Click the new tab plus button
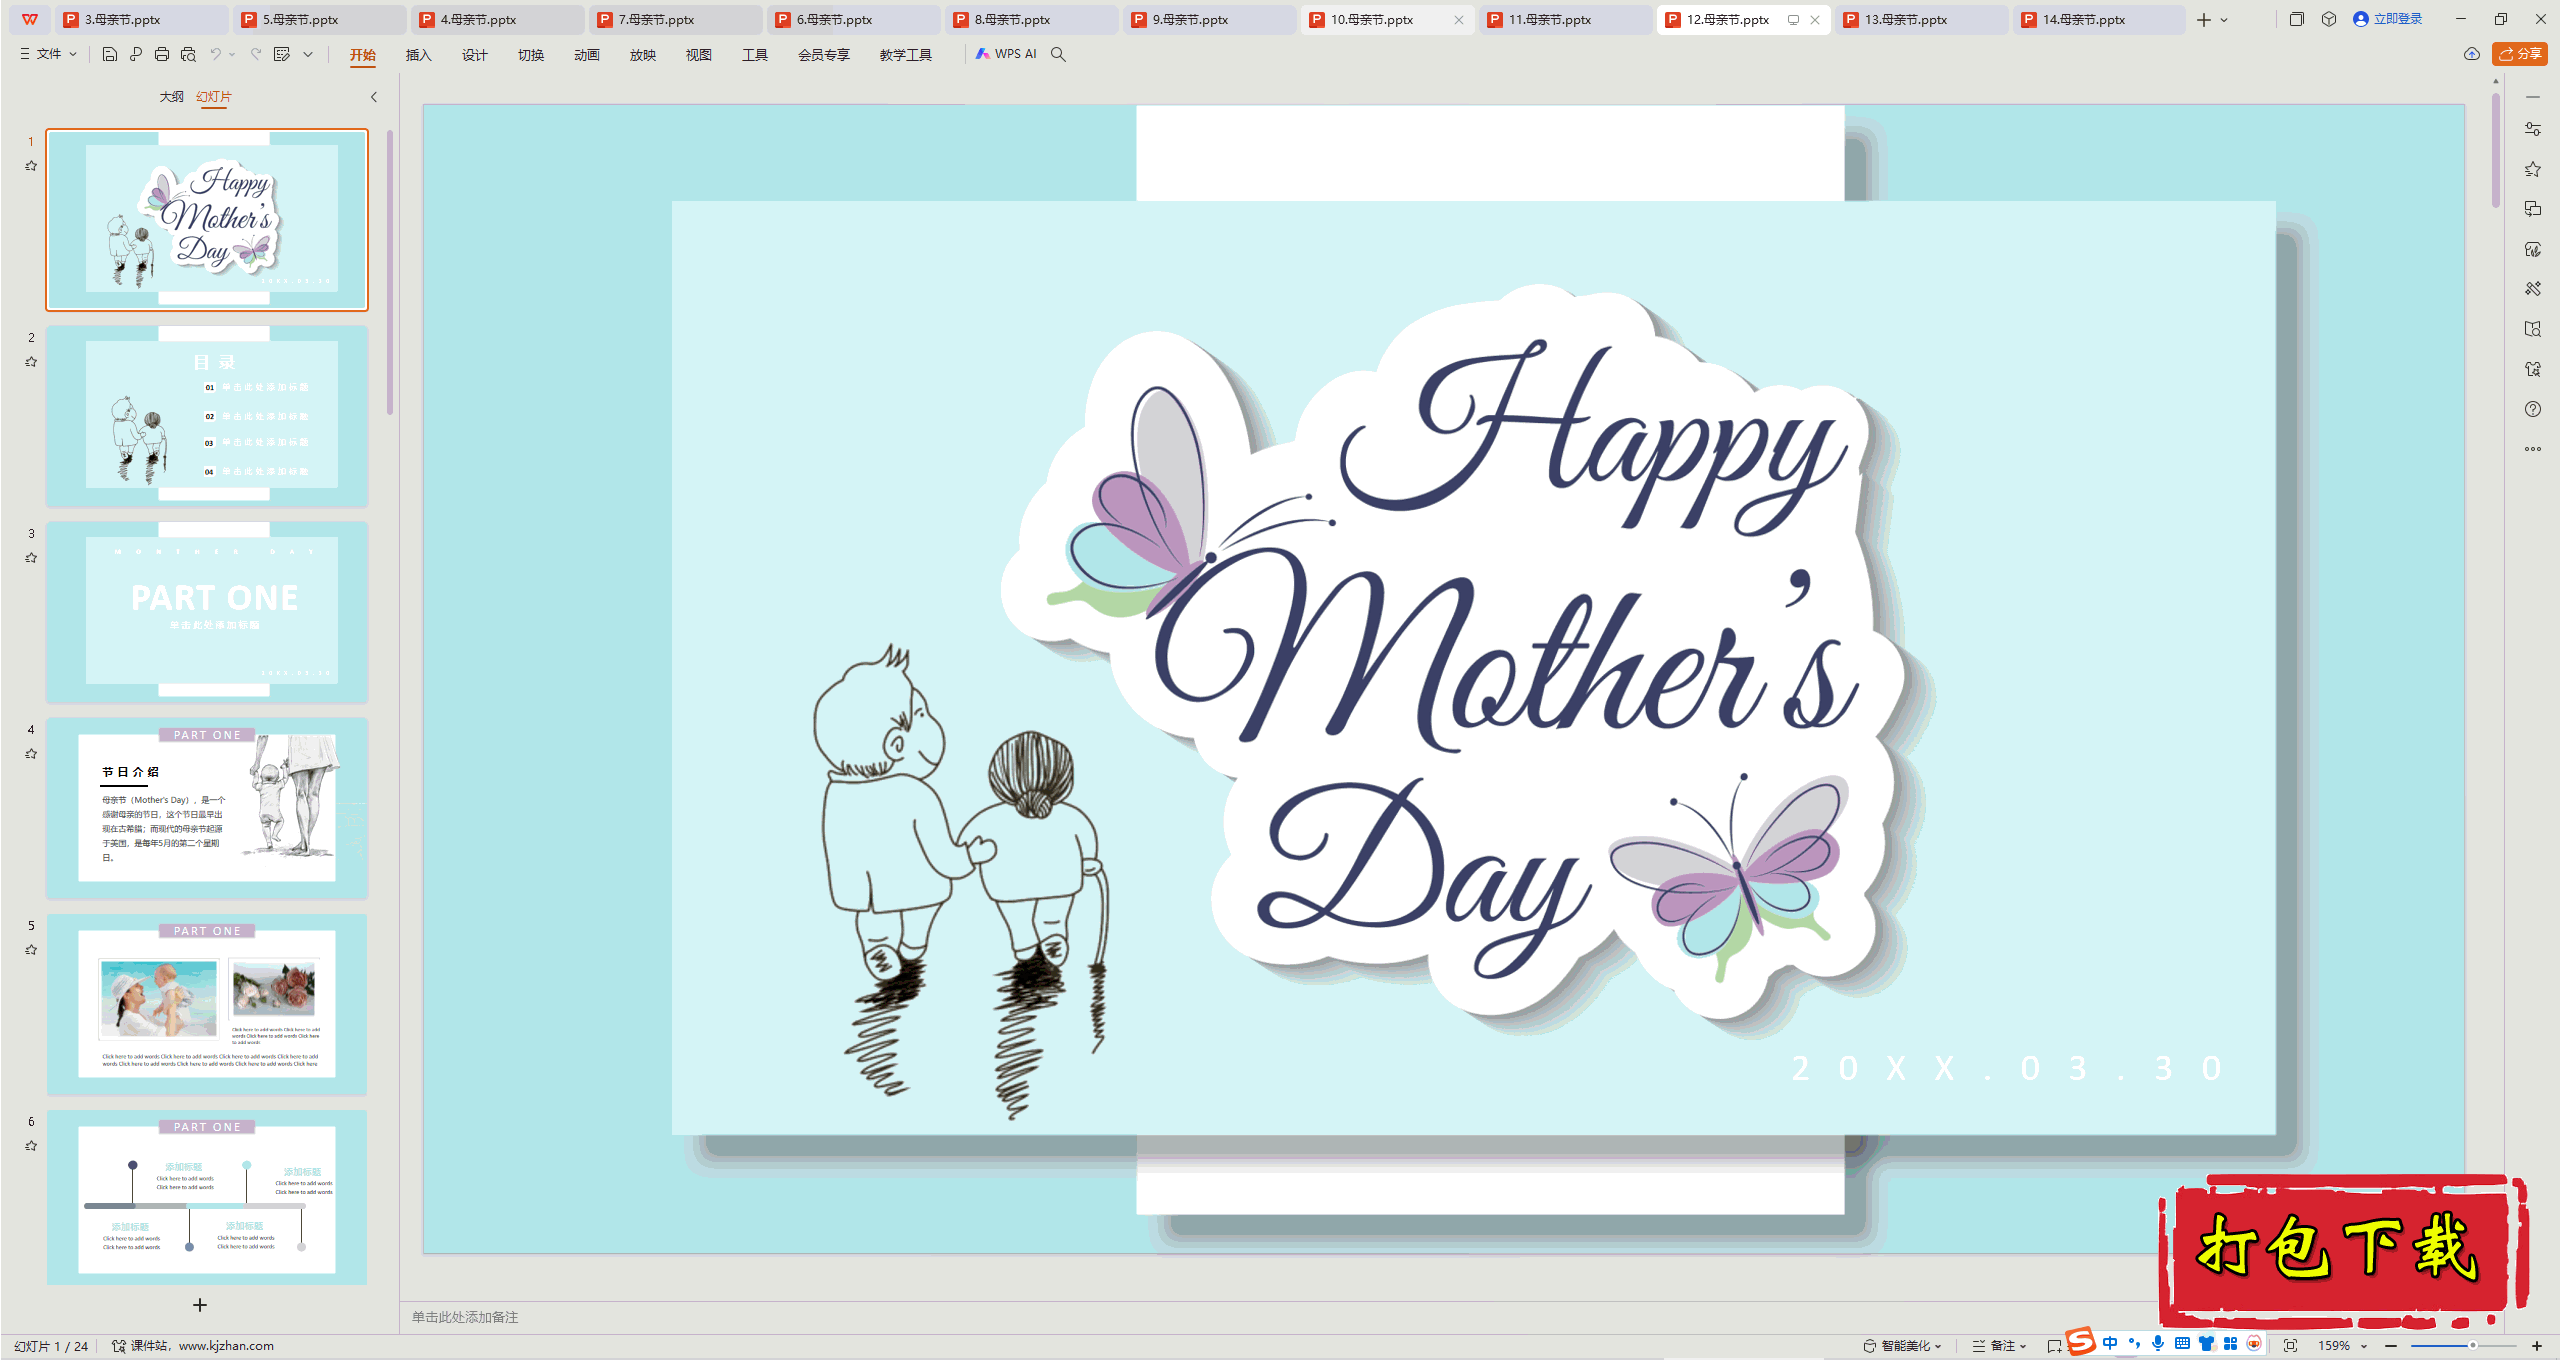2560x1360 pixels. pos(2204,20)
